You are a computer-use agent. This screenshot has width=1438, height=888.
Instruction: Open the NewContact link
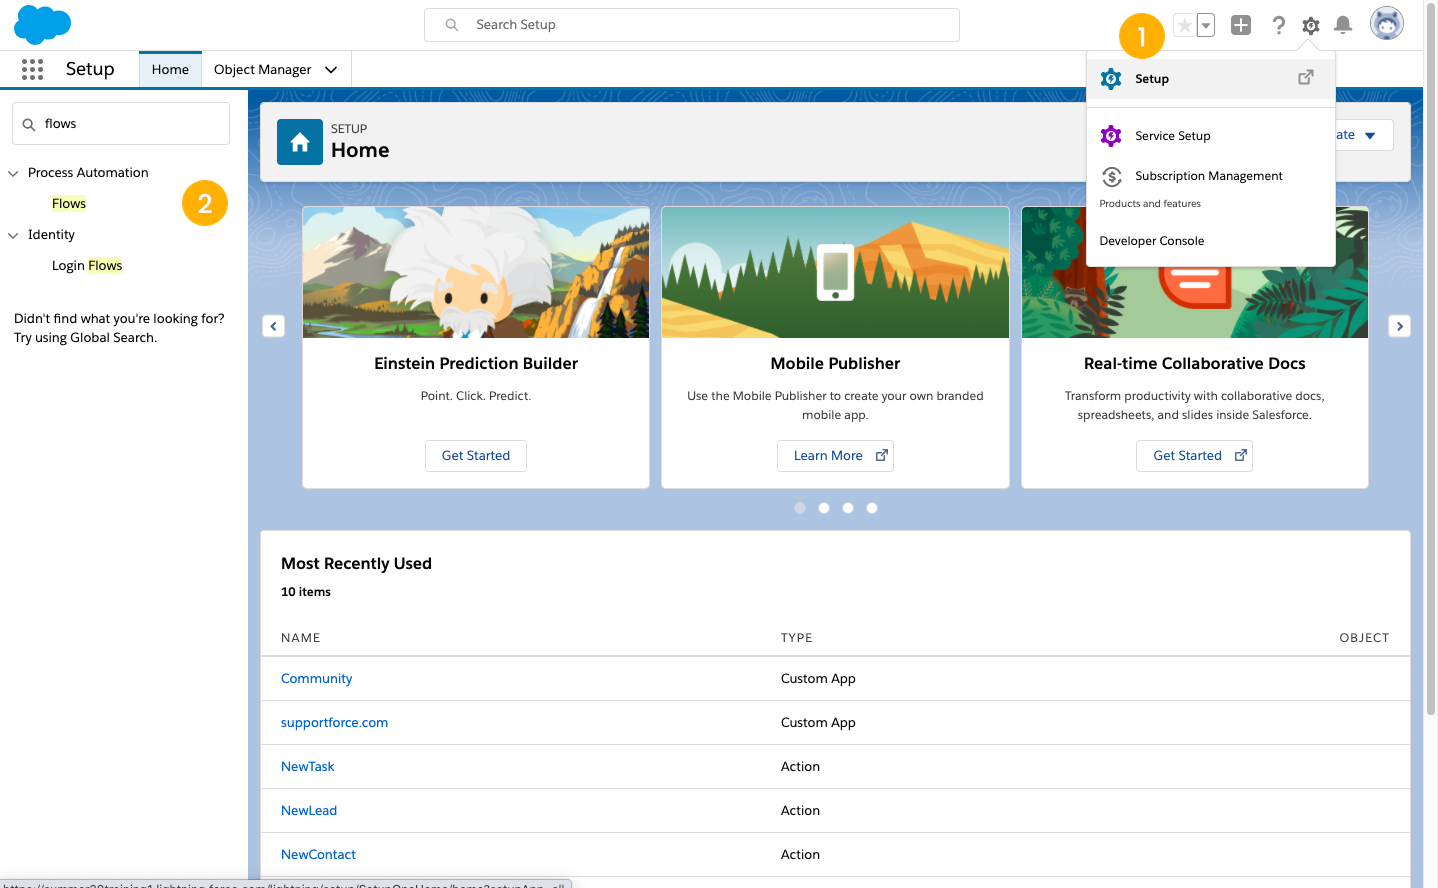tap(318, 854)
